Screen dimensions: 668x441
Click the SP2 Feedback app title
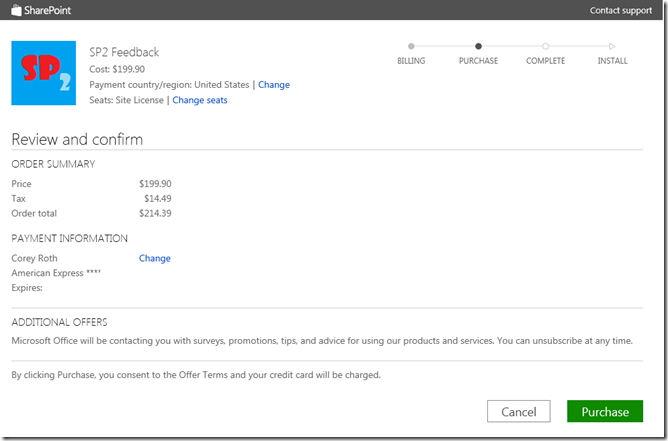124,52
